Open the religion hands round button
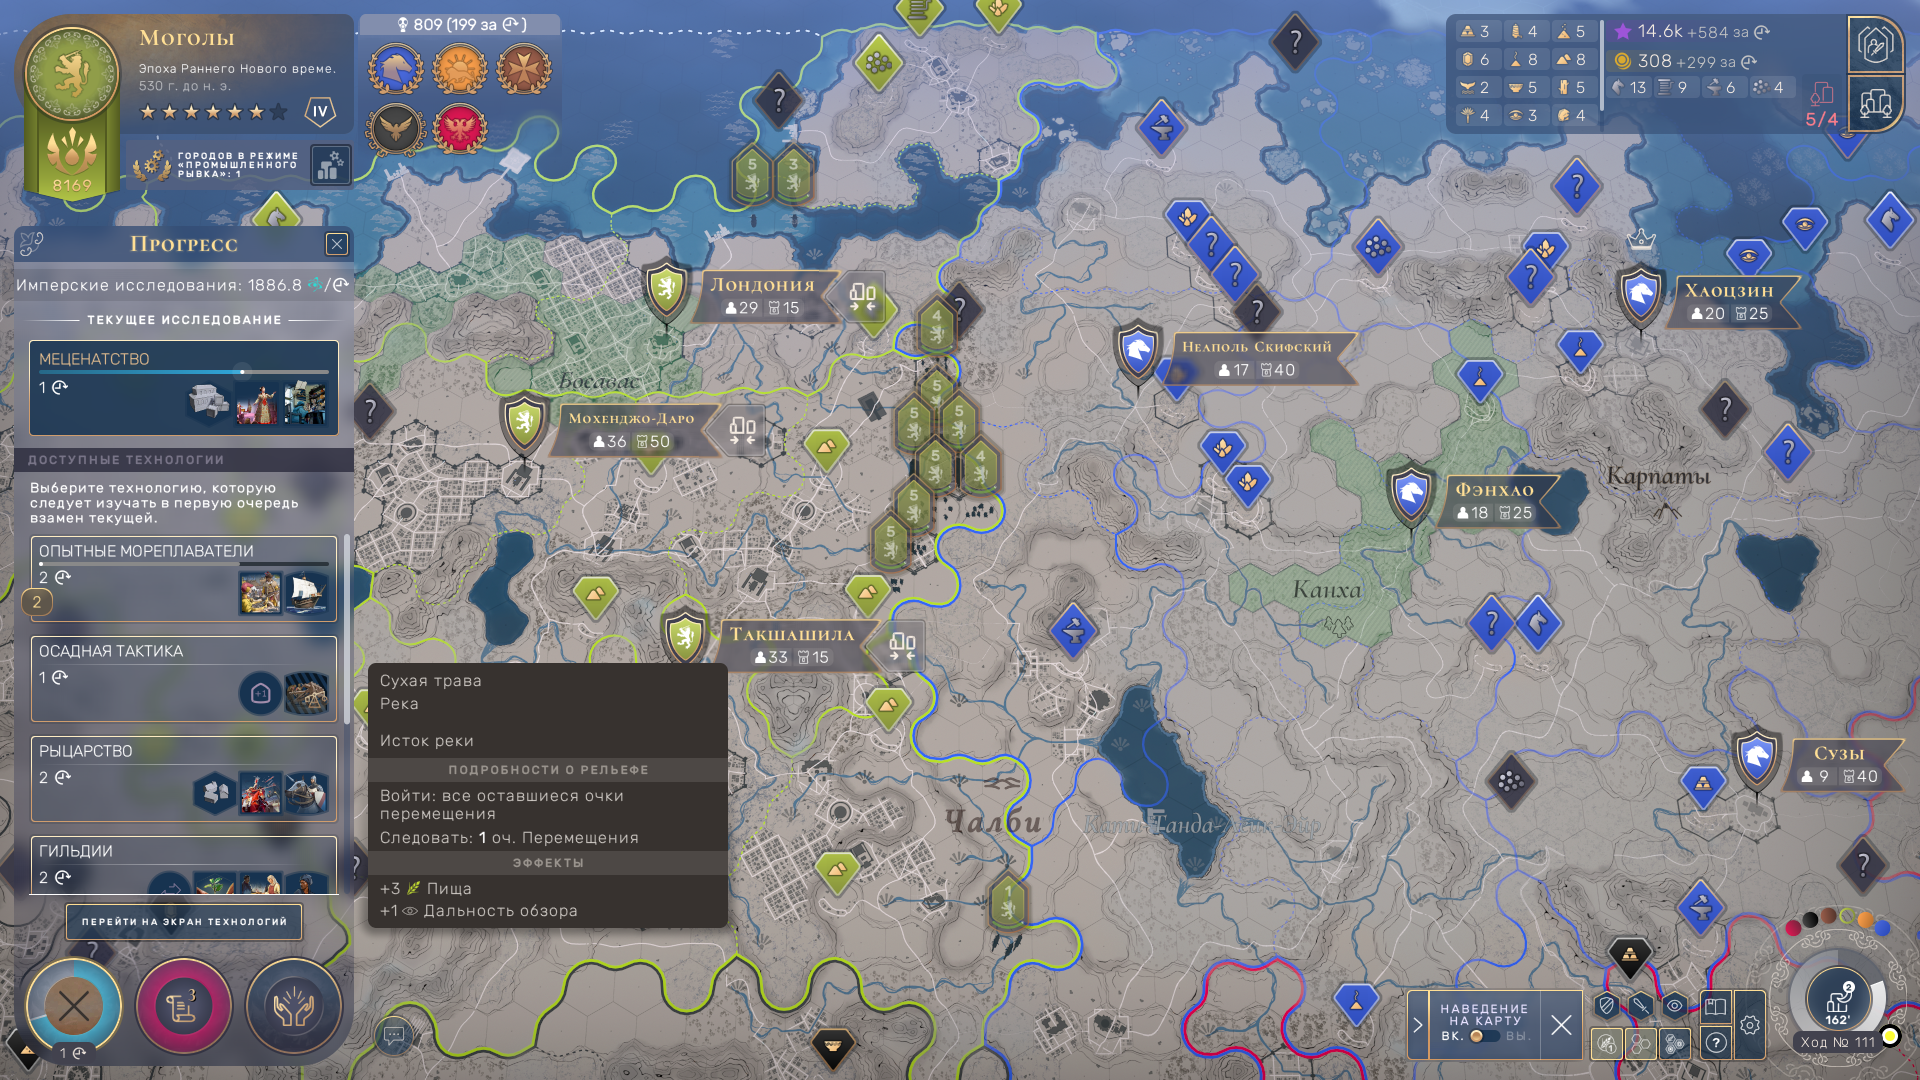 click(x=293, y=1006)
